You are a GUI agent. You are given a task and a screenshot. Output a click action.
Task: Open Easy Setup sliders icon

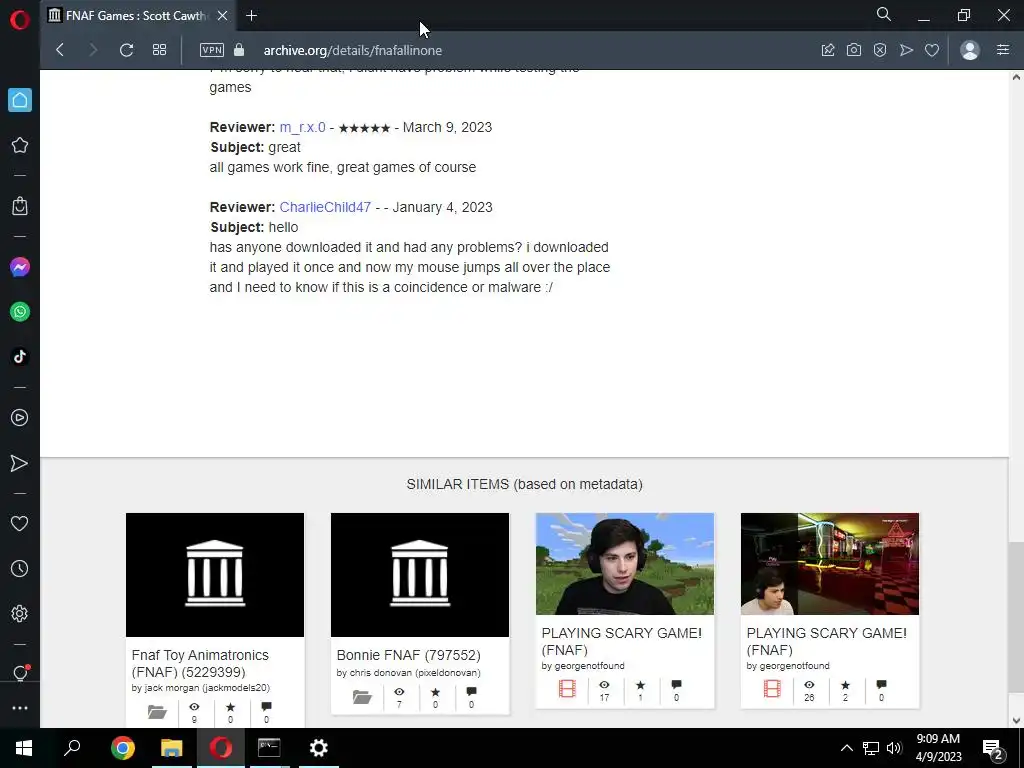coord(1003,50)
